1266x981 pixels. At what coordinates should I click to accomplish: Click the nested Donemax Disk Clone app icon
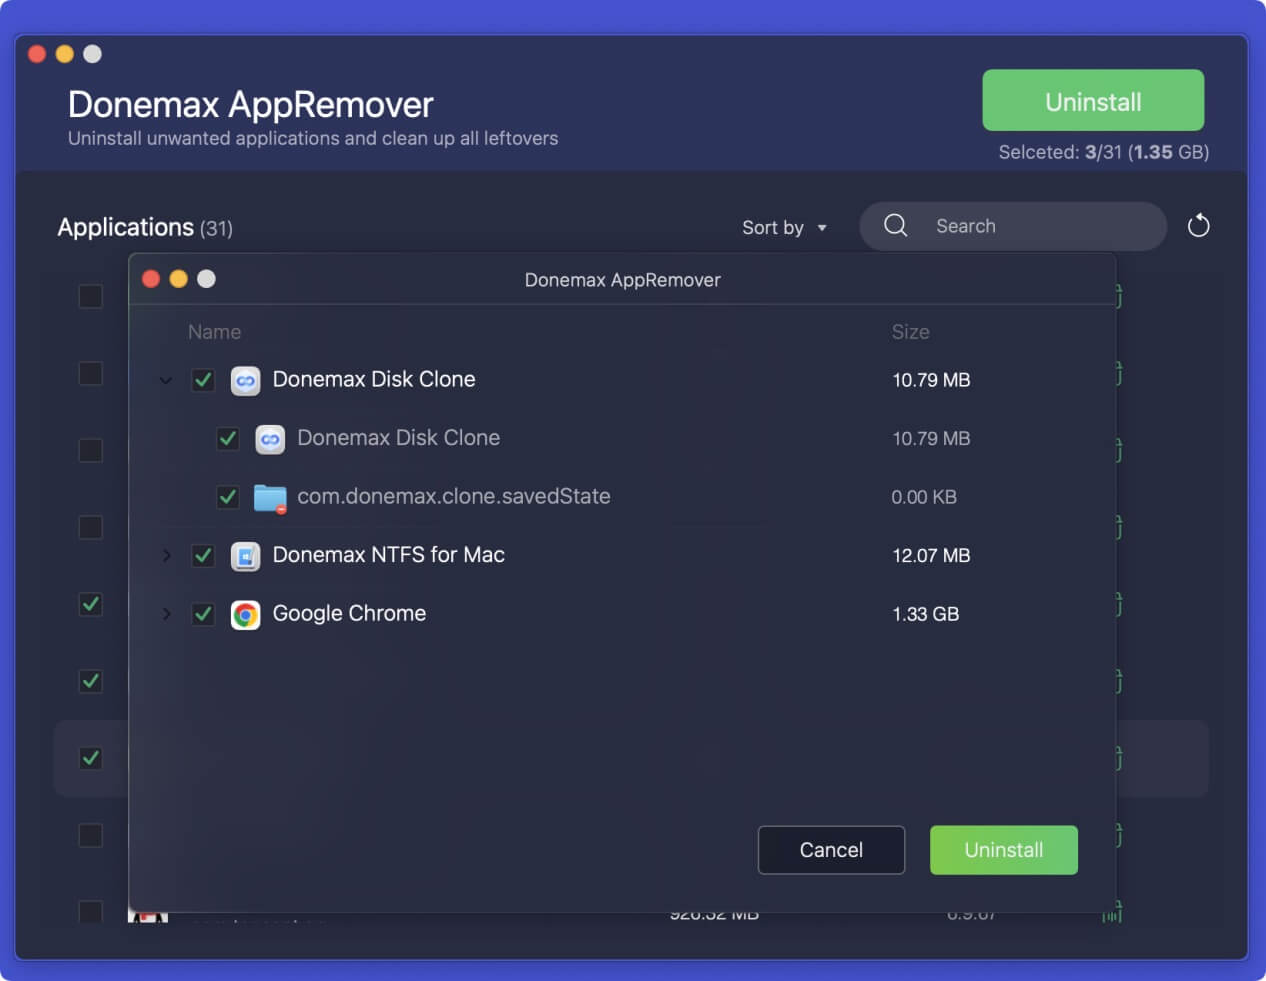pos(270,439)
